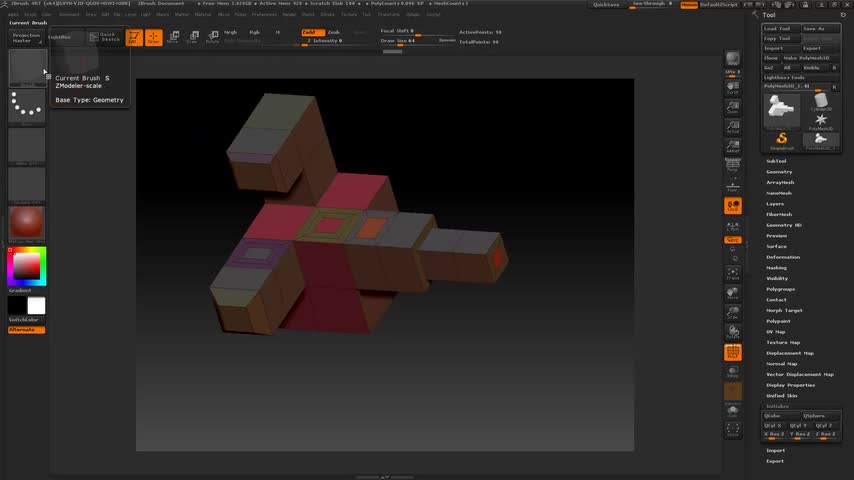Select the Scale transform icon in top toolbar
The width and height of the screenshot is (854, 480).
pos(193,37)
